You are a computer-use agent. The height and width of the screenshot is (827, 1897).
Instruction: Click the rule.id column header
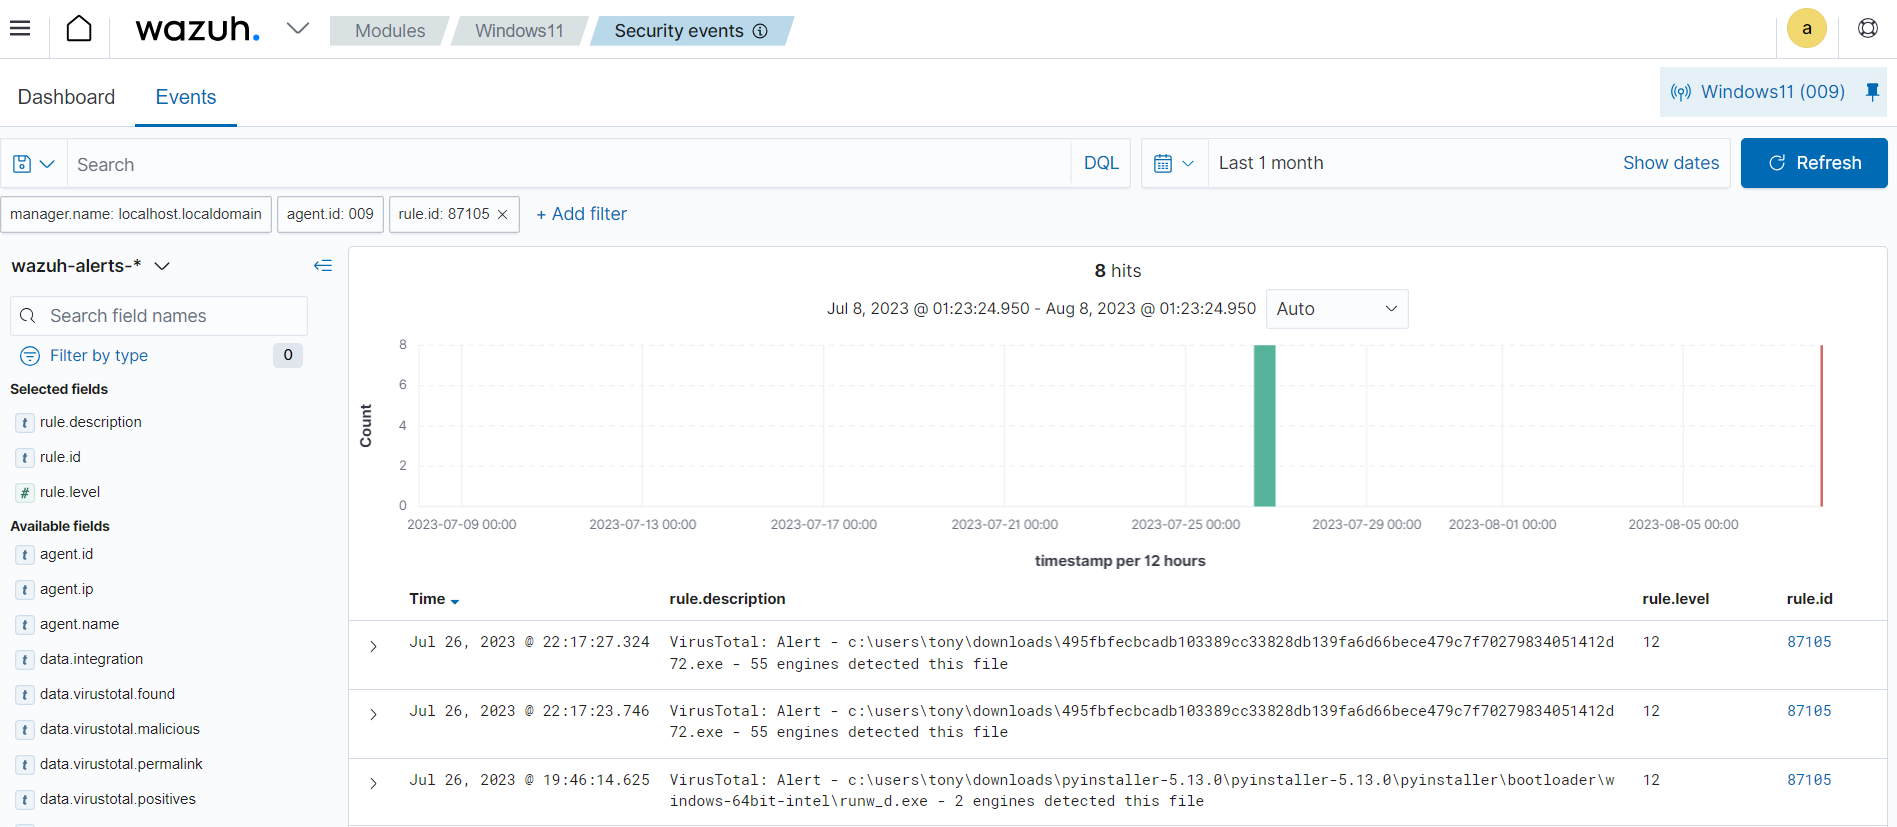pyautogui.click(x=1809, y=599)
